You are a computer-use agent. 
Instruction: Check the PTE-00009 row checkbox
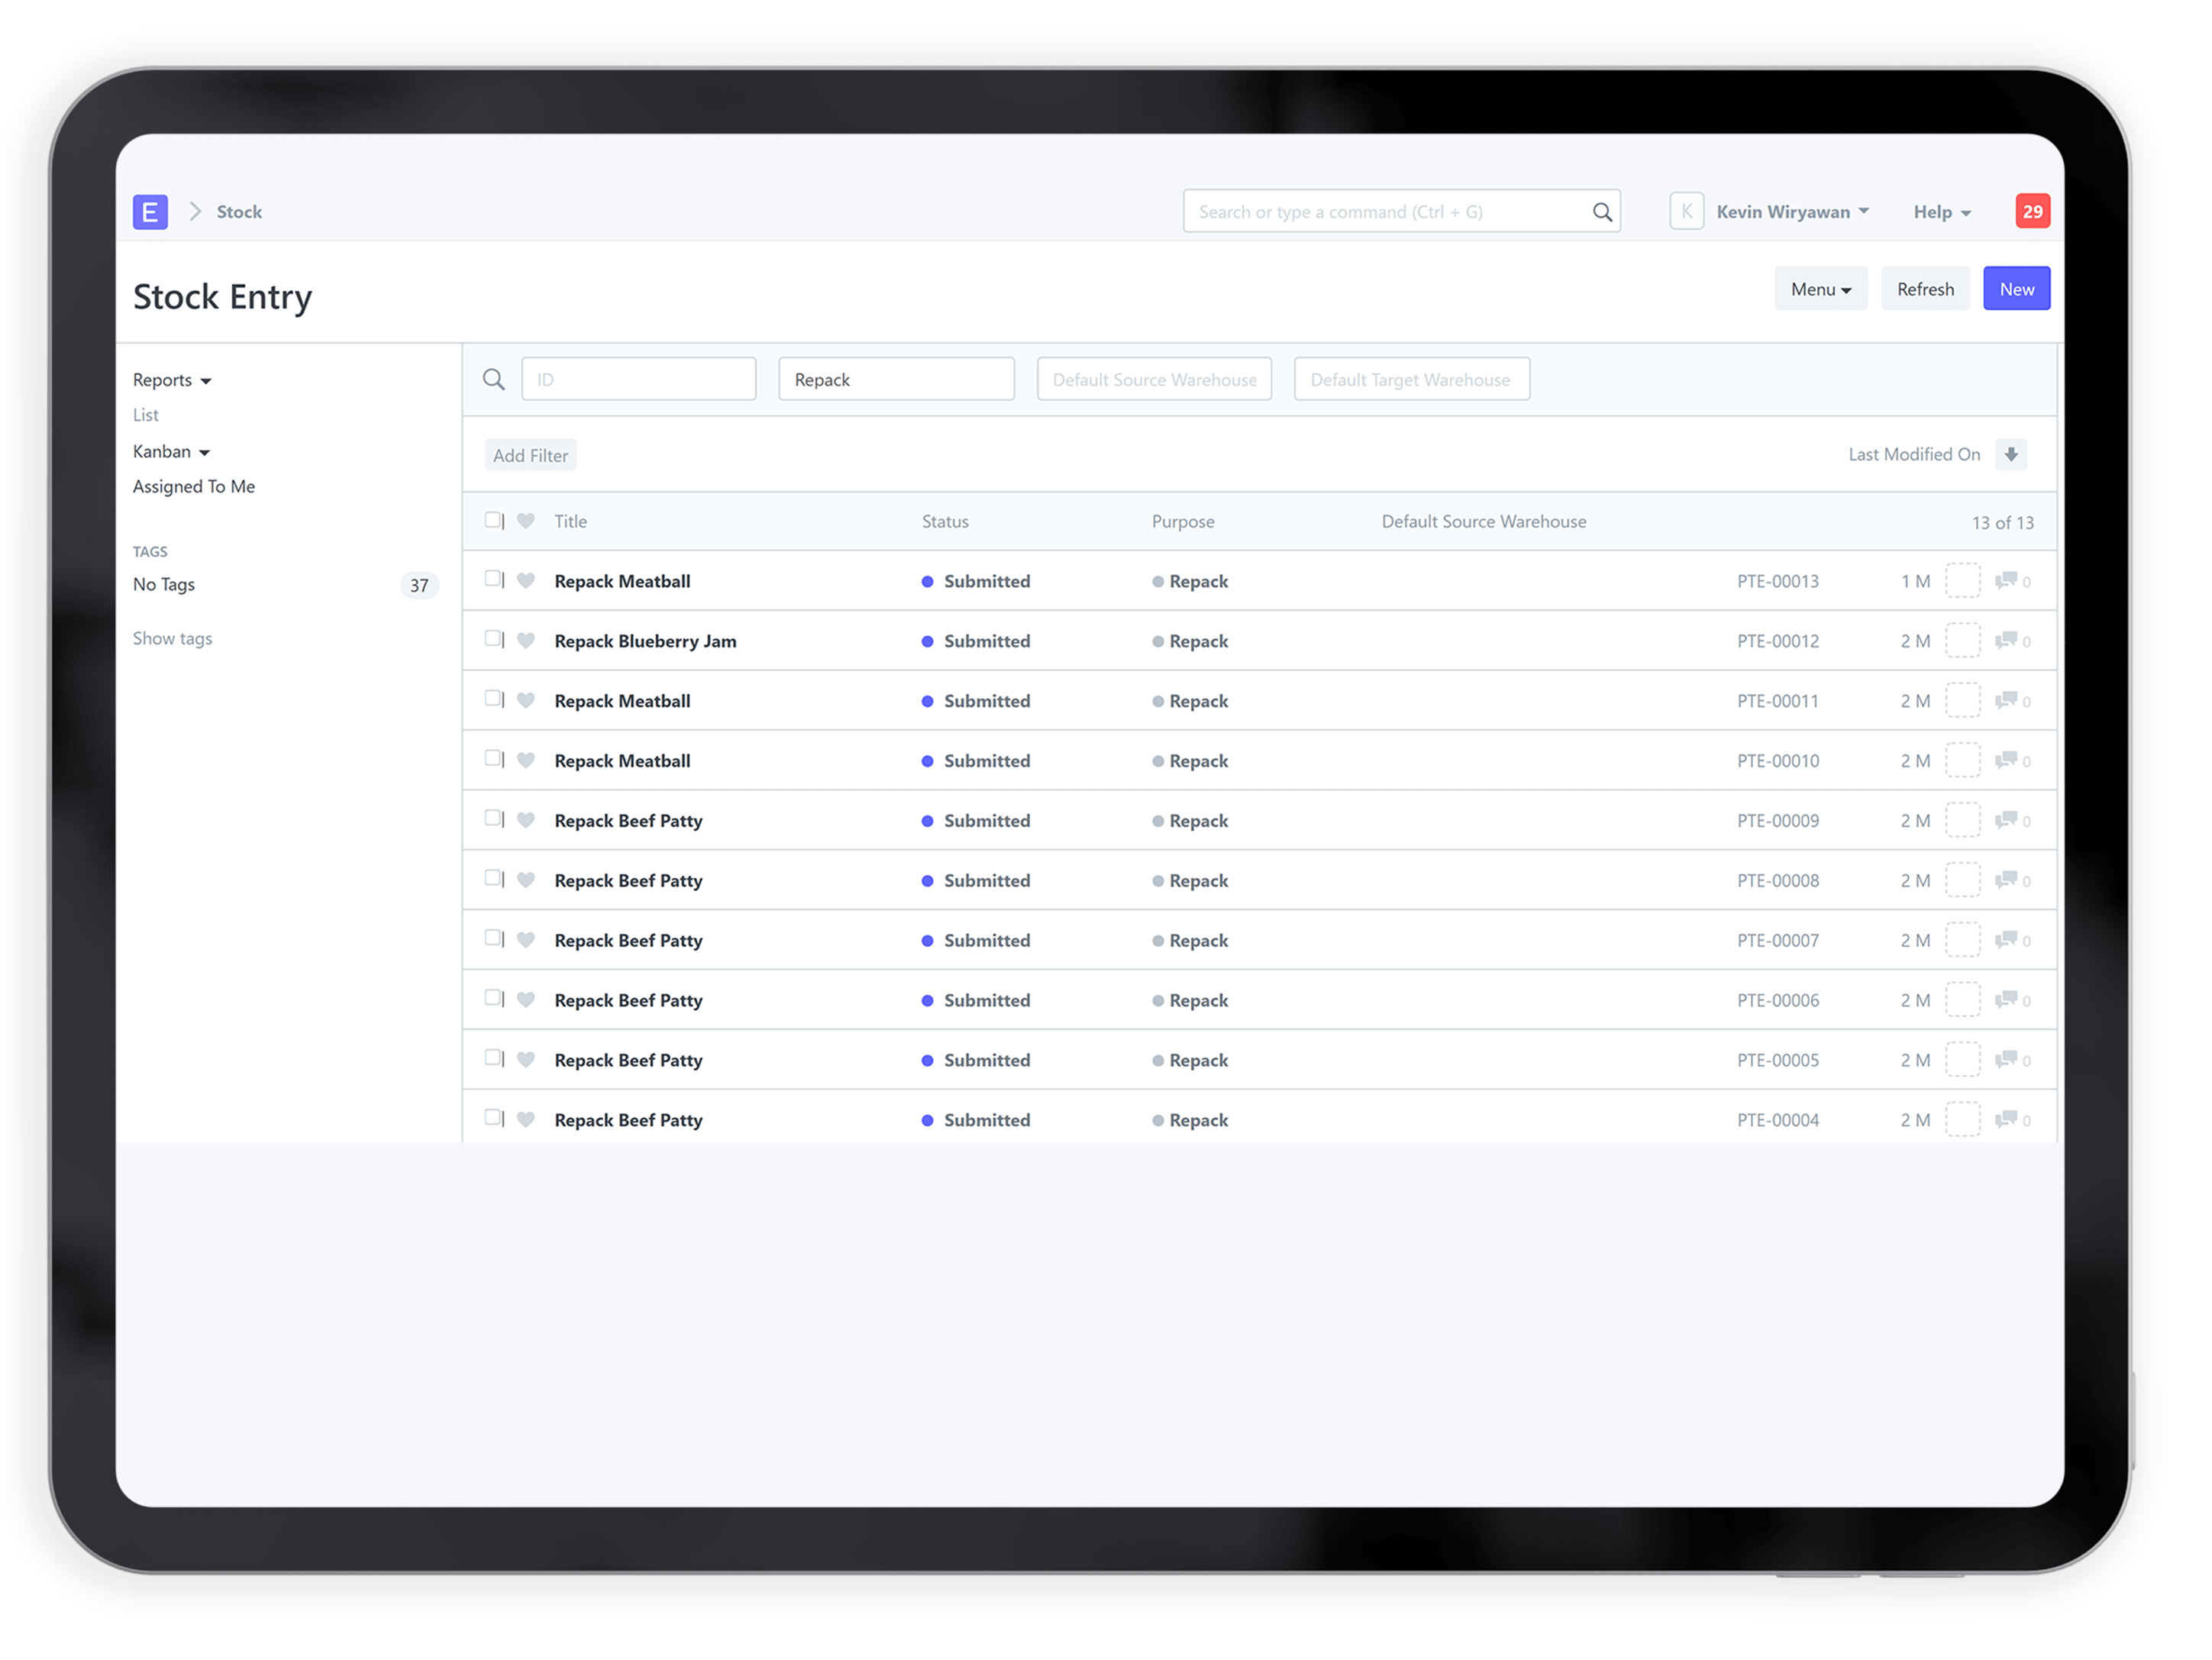tap(493, 819)
